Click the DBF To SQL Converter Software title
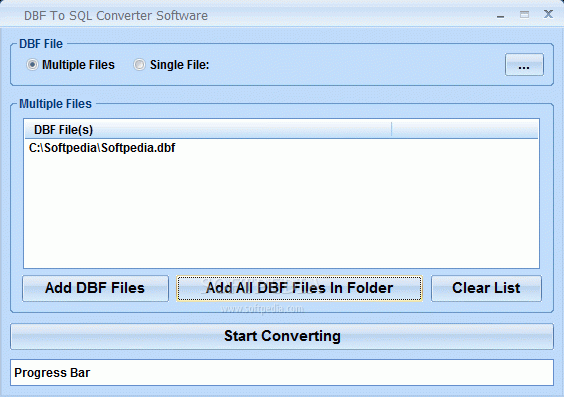The height and width of the screenshot is (397, 564). click(x=116, y=16)
